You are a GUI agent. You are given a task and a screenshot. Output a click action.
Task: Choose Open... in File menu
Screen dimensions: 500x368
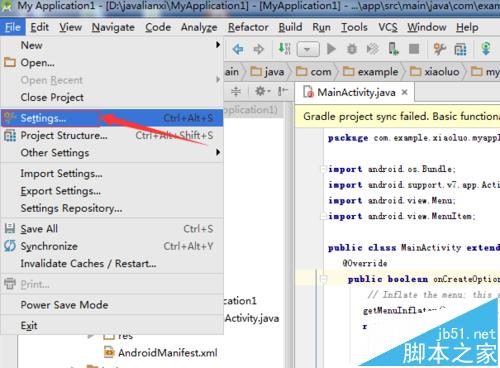pos(112,62)
